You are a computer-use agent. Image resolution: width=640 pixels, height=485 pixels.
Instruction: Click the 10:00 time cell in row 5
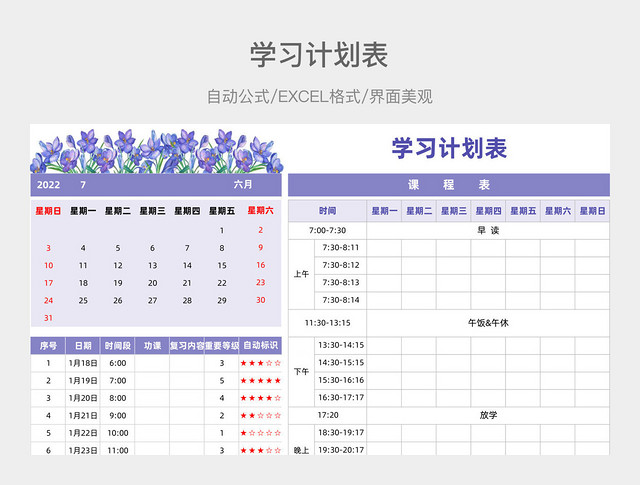[118, 433]
